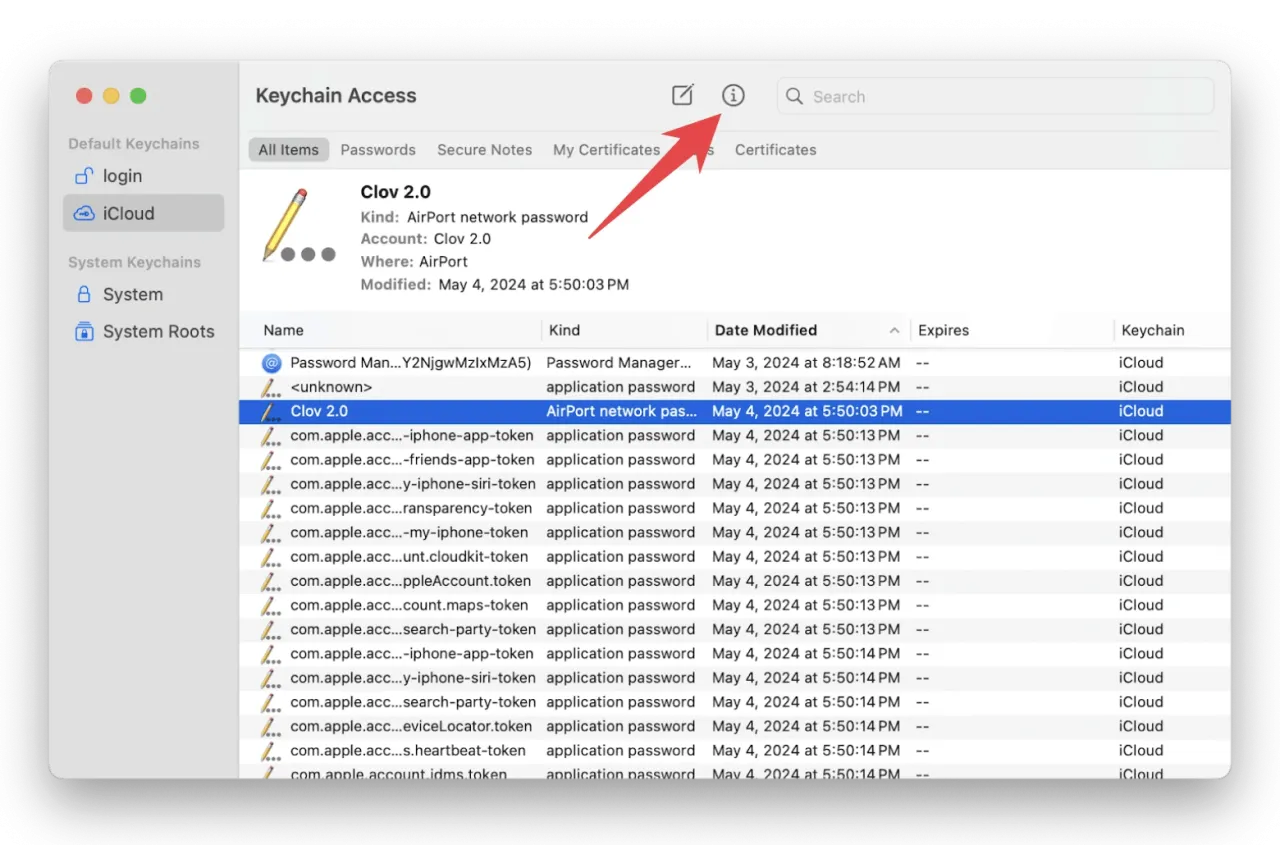
Task: Open the Secure Notes tab
Action: (x=484, y=149)
